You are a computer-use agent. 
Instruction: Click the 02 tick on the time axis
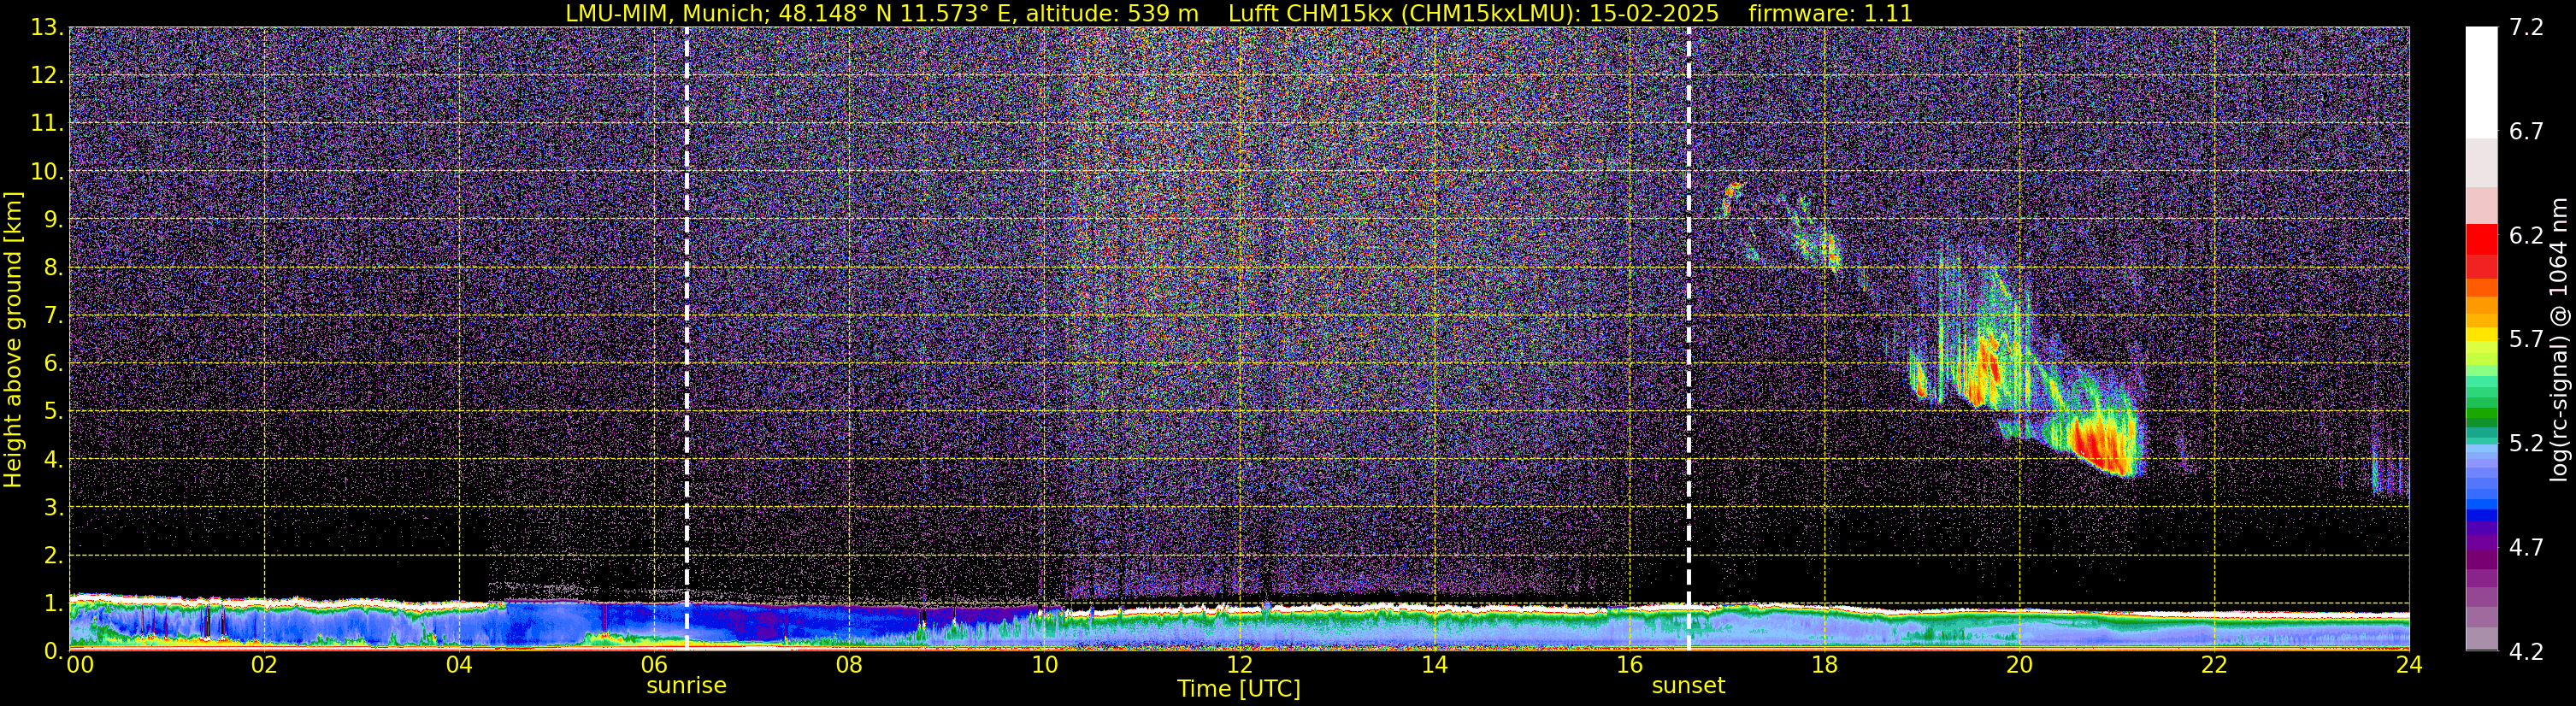[x=264, y=665]
